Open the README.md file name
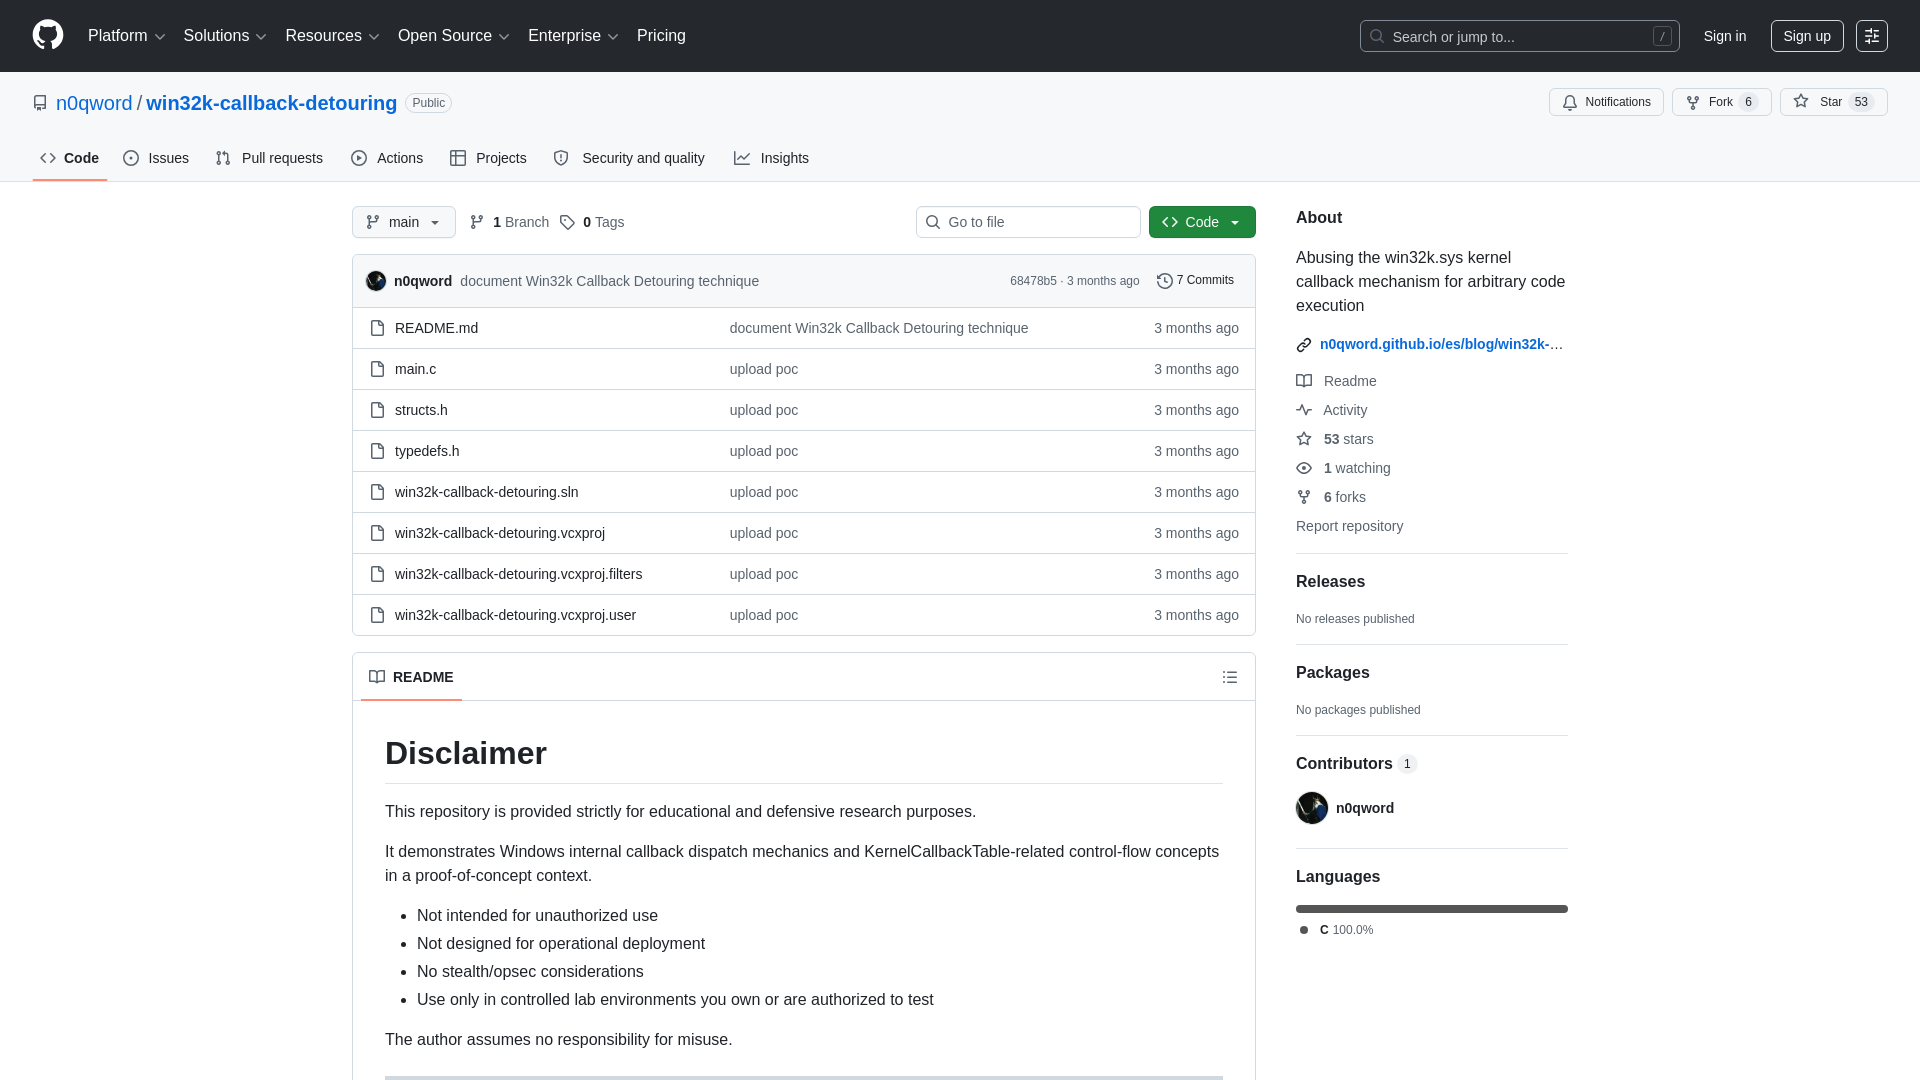Image resolution: width=1920 pixels, height=1080 pixels. coord(436,328)
